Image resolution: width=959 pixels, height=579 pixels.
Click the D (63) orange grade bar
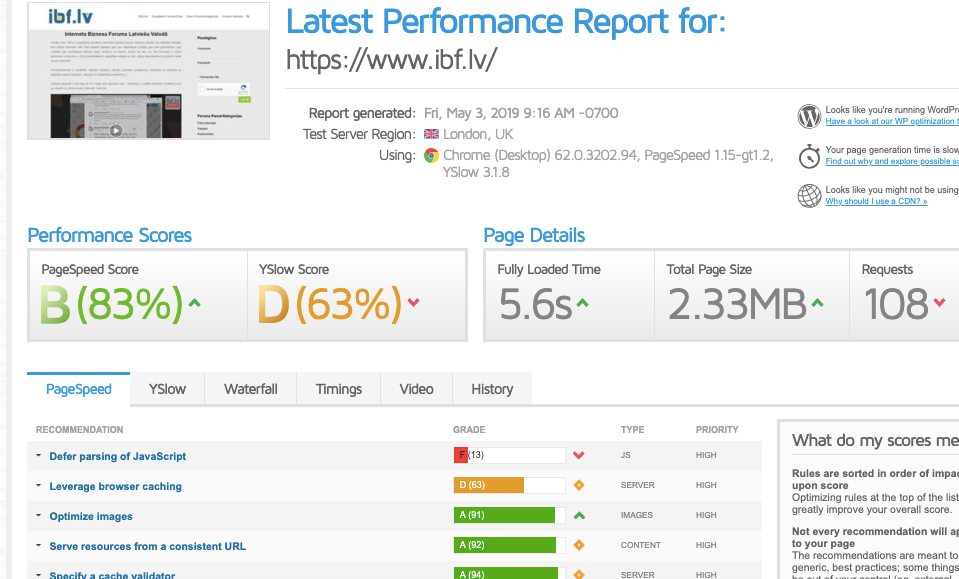(489, 486)
